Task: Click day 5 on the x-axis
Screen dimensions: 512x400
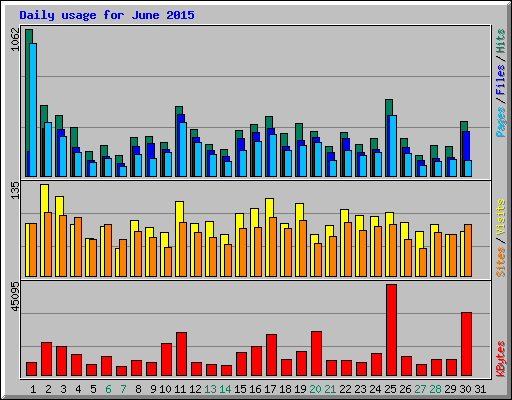Action: [93, 389]
